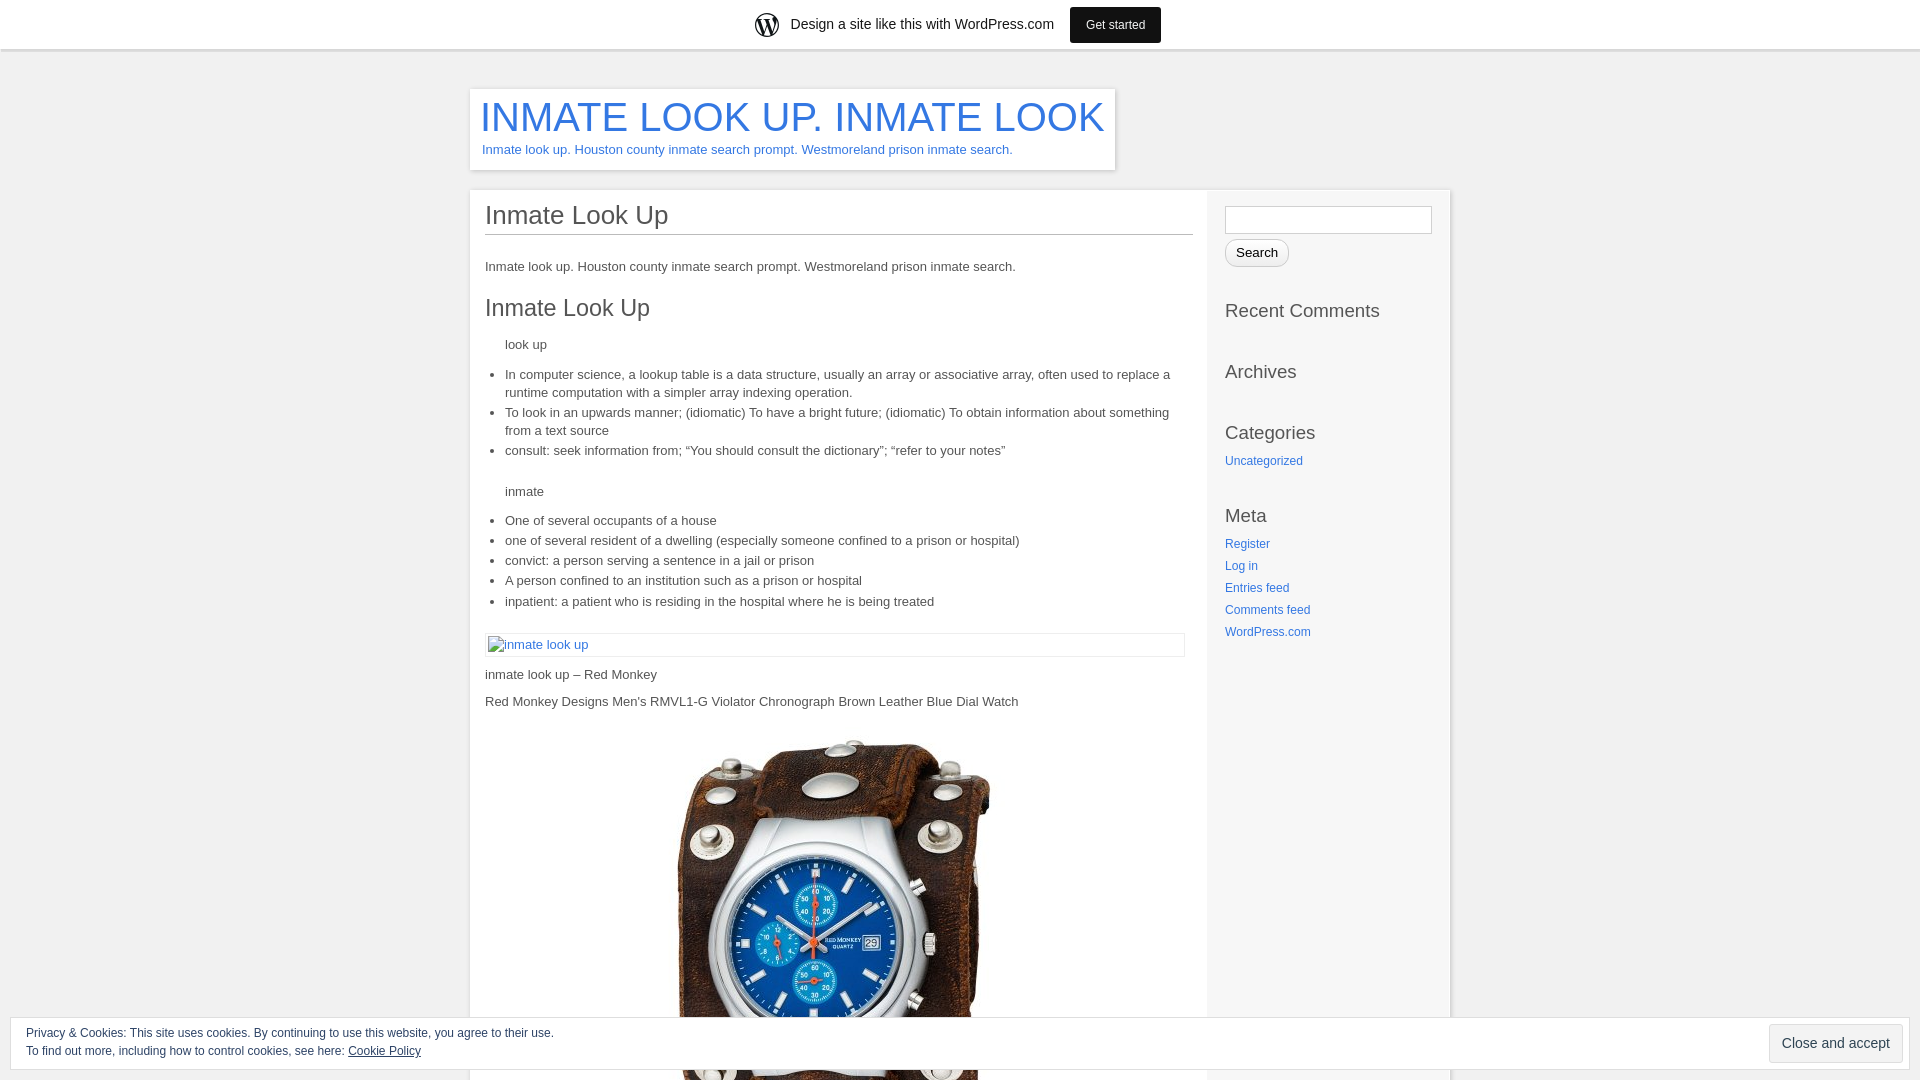The image size is (1920, 1080).
Task: Expand the Archives section
Action: (x=1259, y=371)
